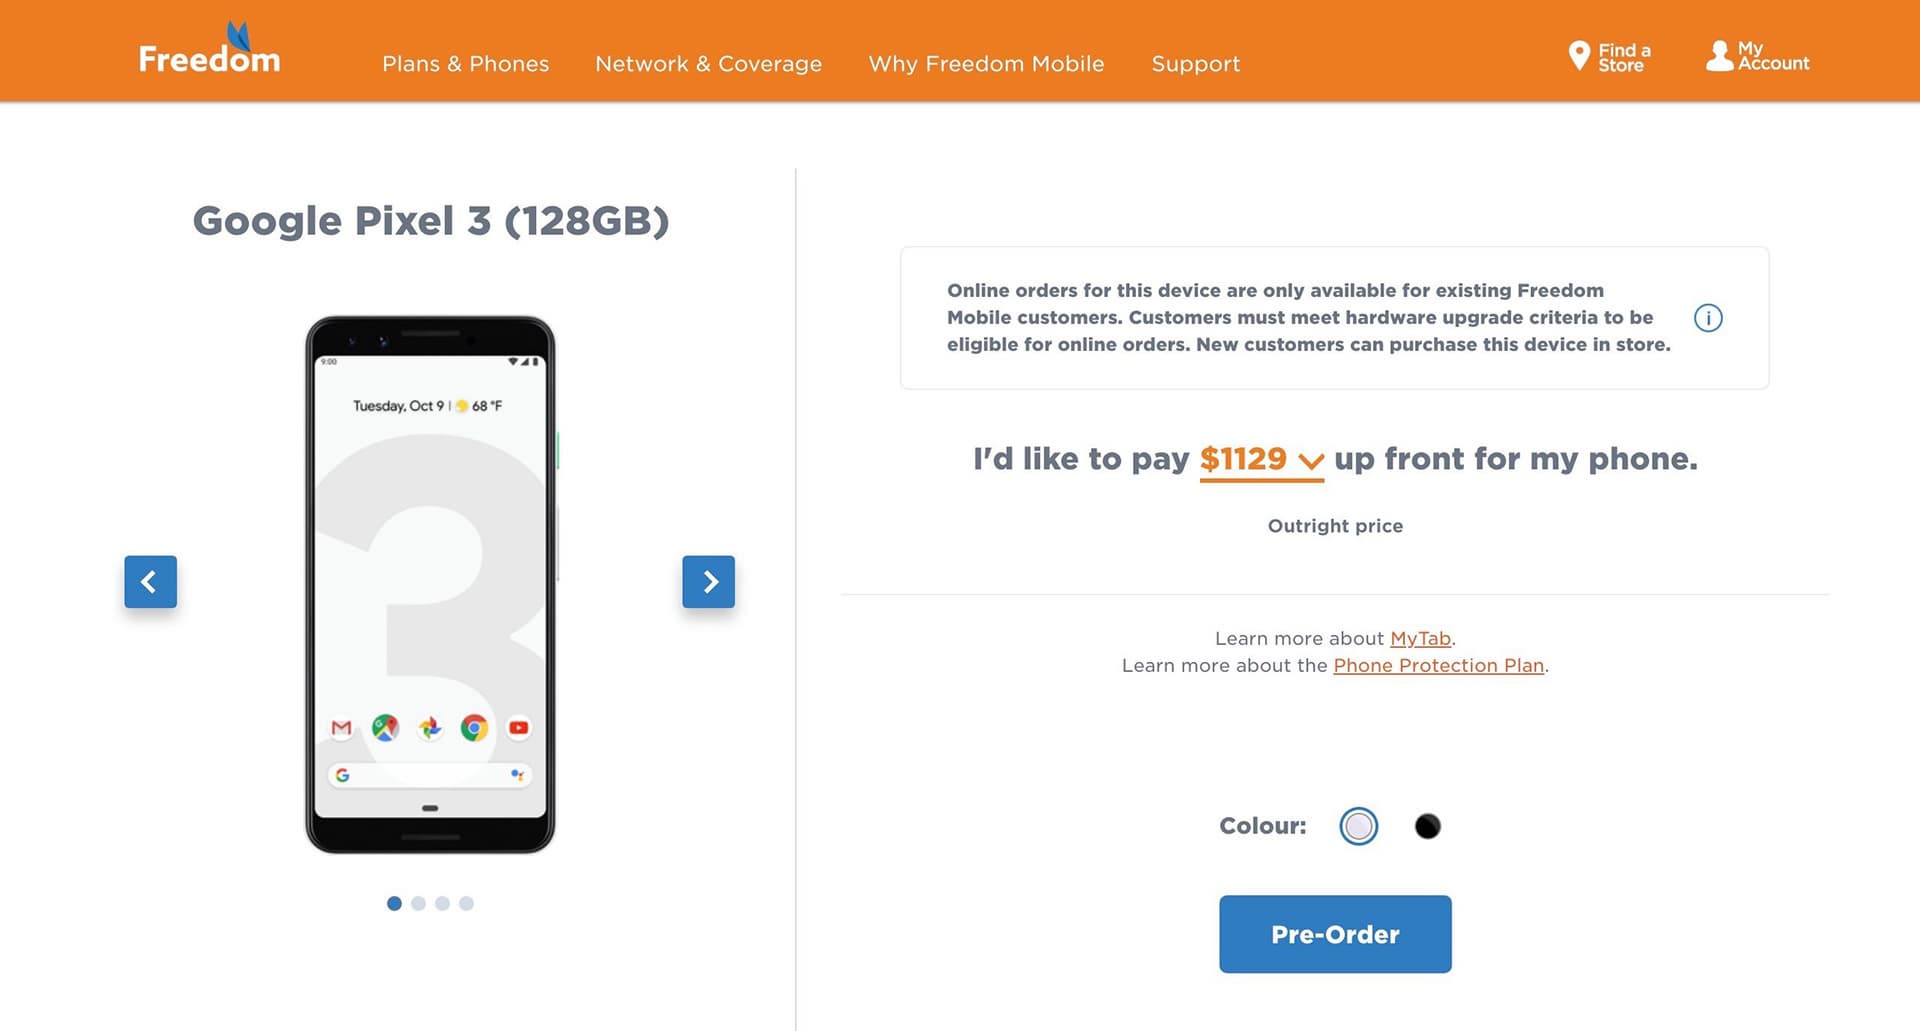
Task: Select the black colour option
Action: 1427,826
